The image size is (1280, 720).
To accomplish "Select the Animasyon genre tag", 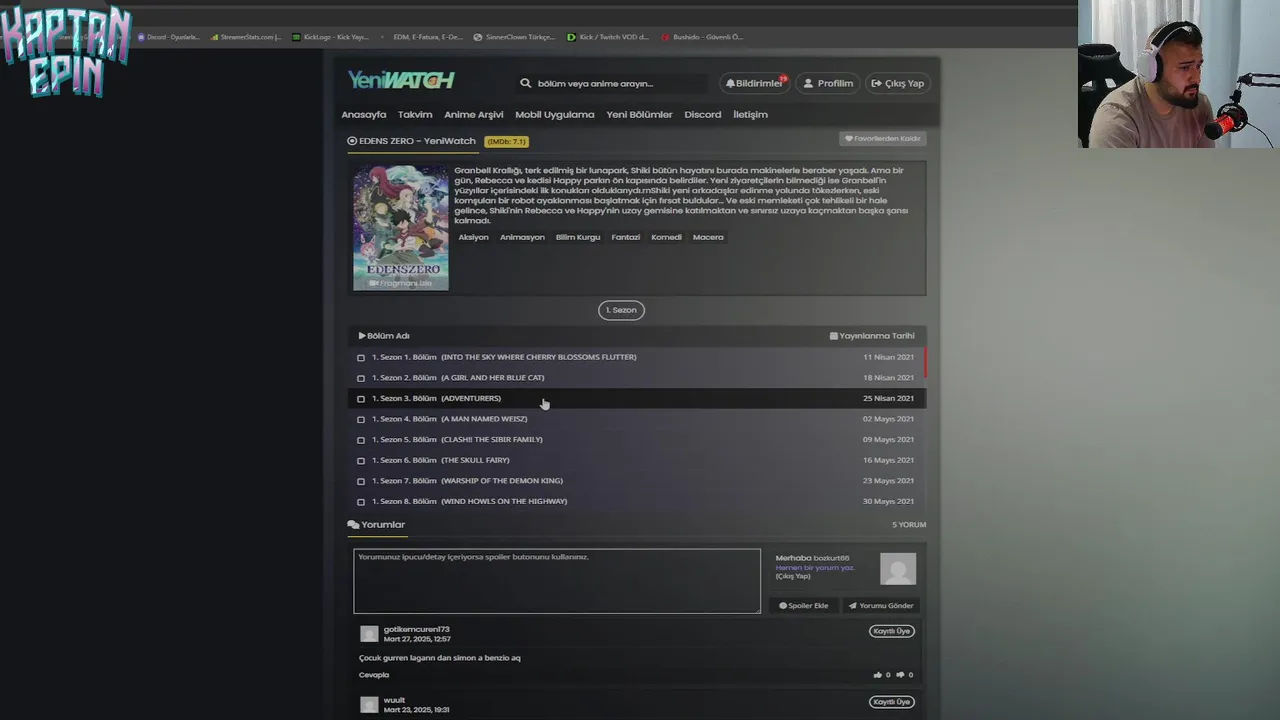I will point(522,237).
